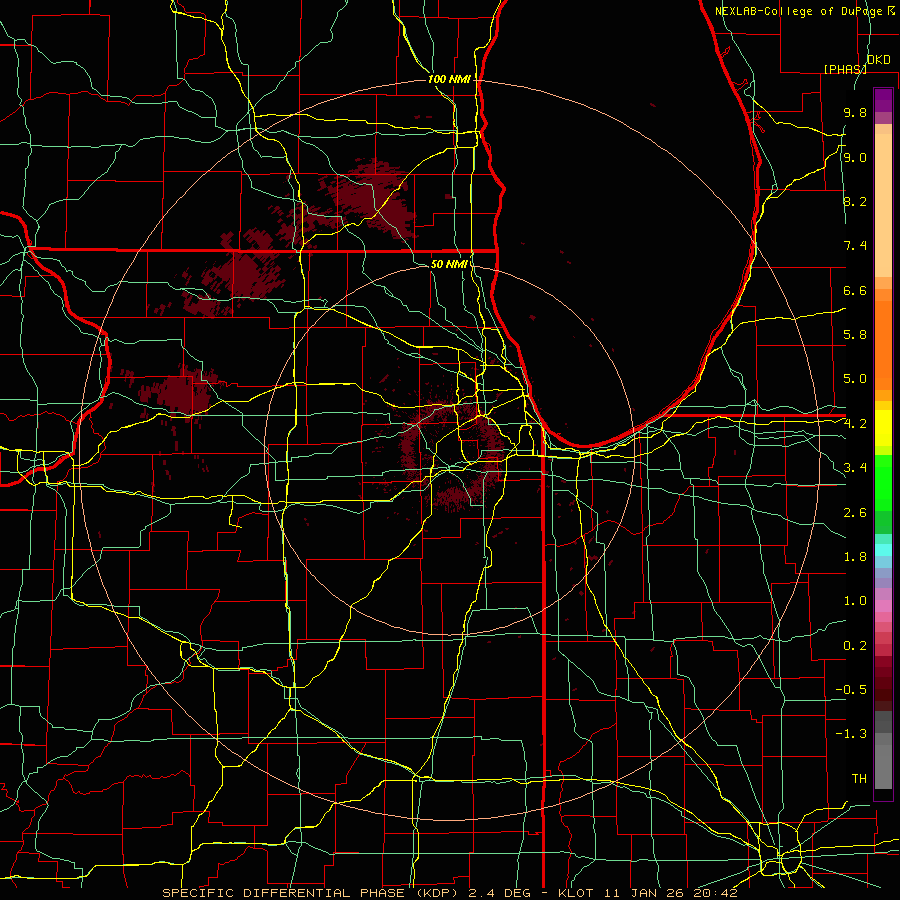Click the 1.0 value on the scale
This screenshot has width=900, height=900.
(x=855, y=601)
